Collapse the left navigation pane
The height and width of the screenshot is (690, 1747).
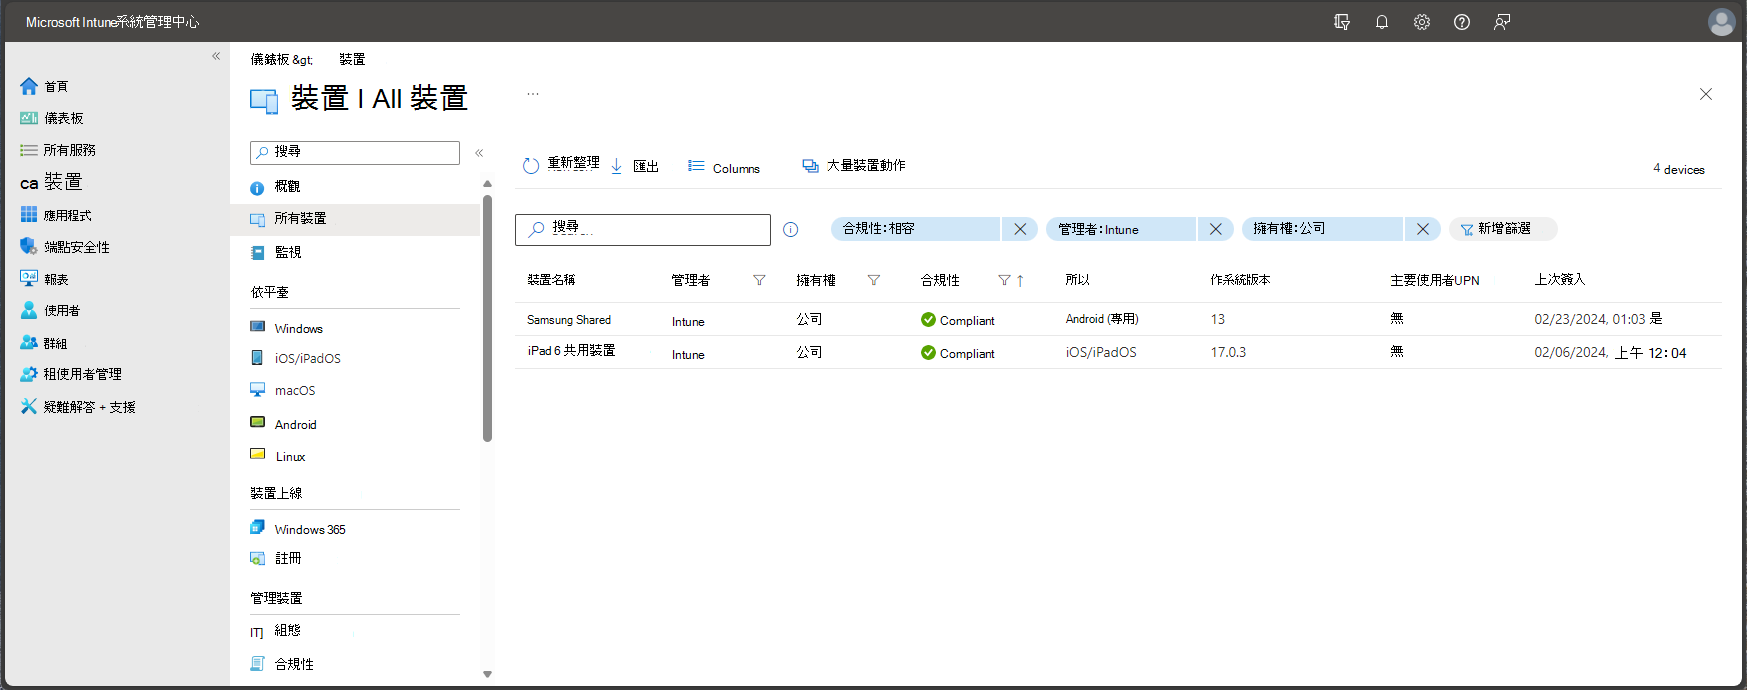pos(216,56)
